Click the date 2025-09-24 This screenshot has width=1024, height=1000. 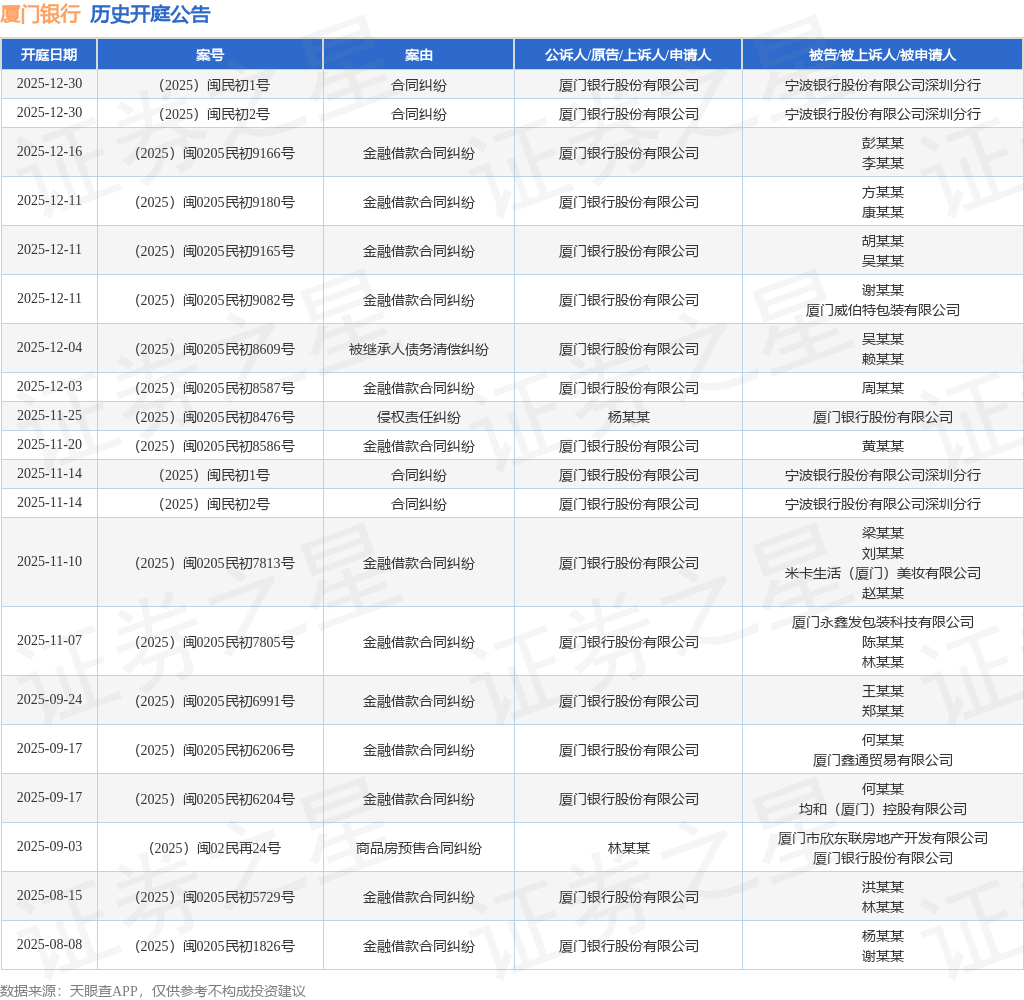point(49,699)
